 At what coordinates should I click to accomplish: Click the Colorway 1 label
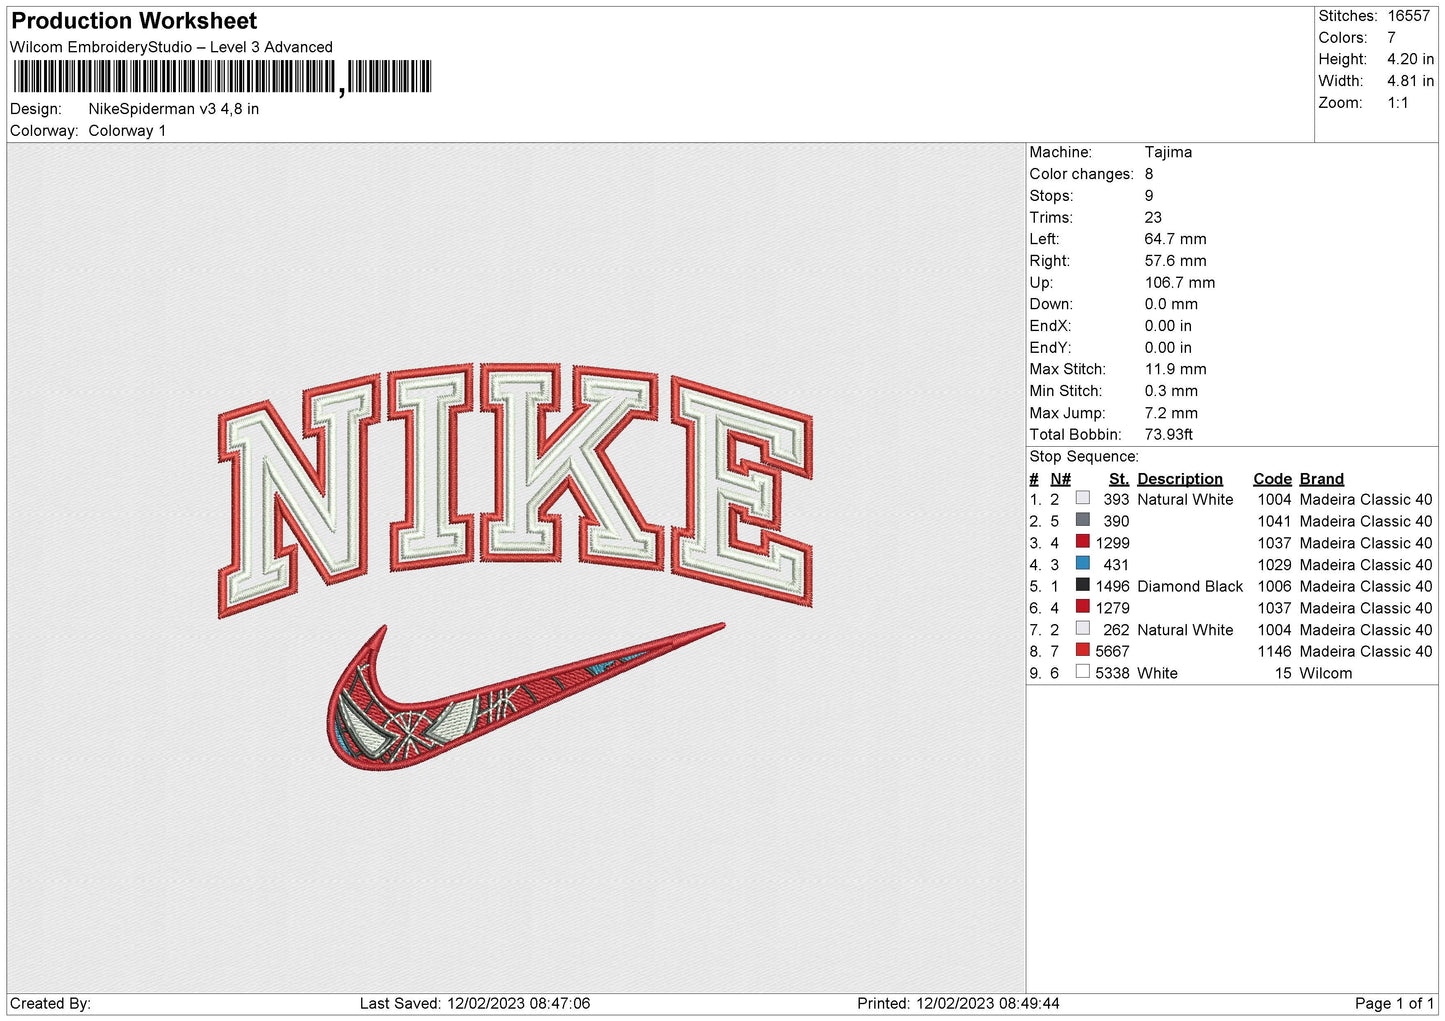tap(127, 130)
